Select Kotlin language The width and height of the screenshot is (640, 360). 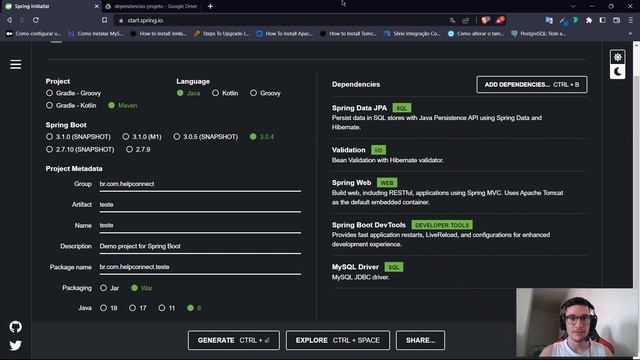[225, 93]
